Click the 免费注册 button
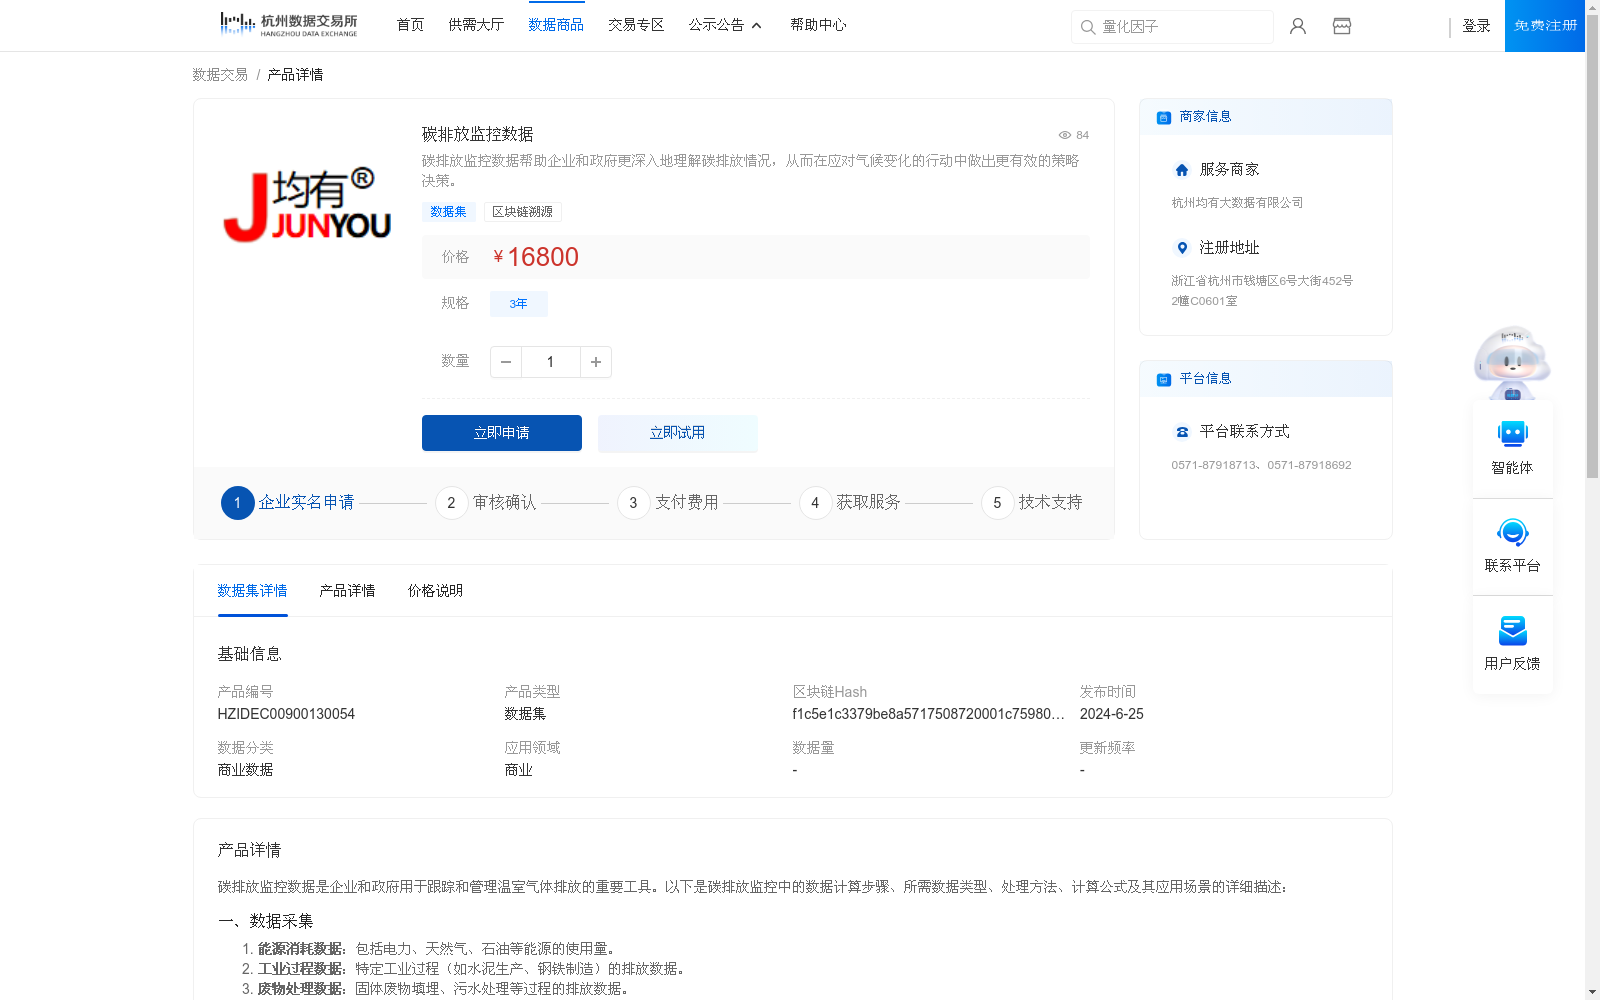Viewport: 1600px width, 1000px height. click(x=1545, y=26)
